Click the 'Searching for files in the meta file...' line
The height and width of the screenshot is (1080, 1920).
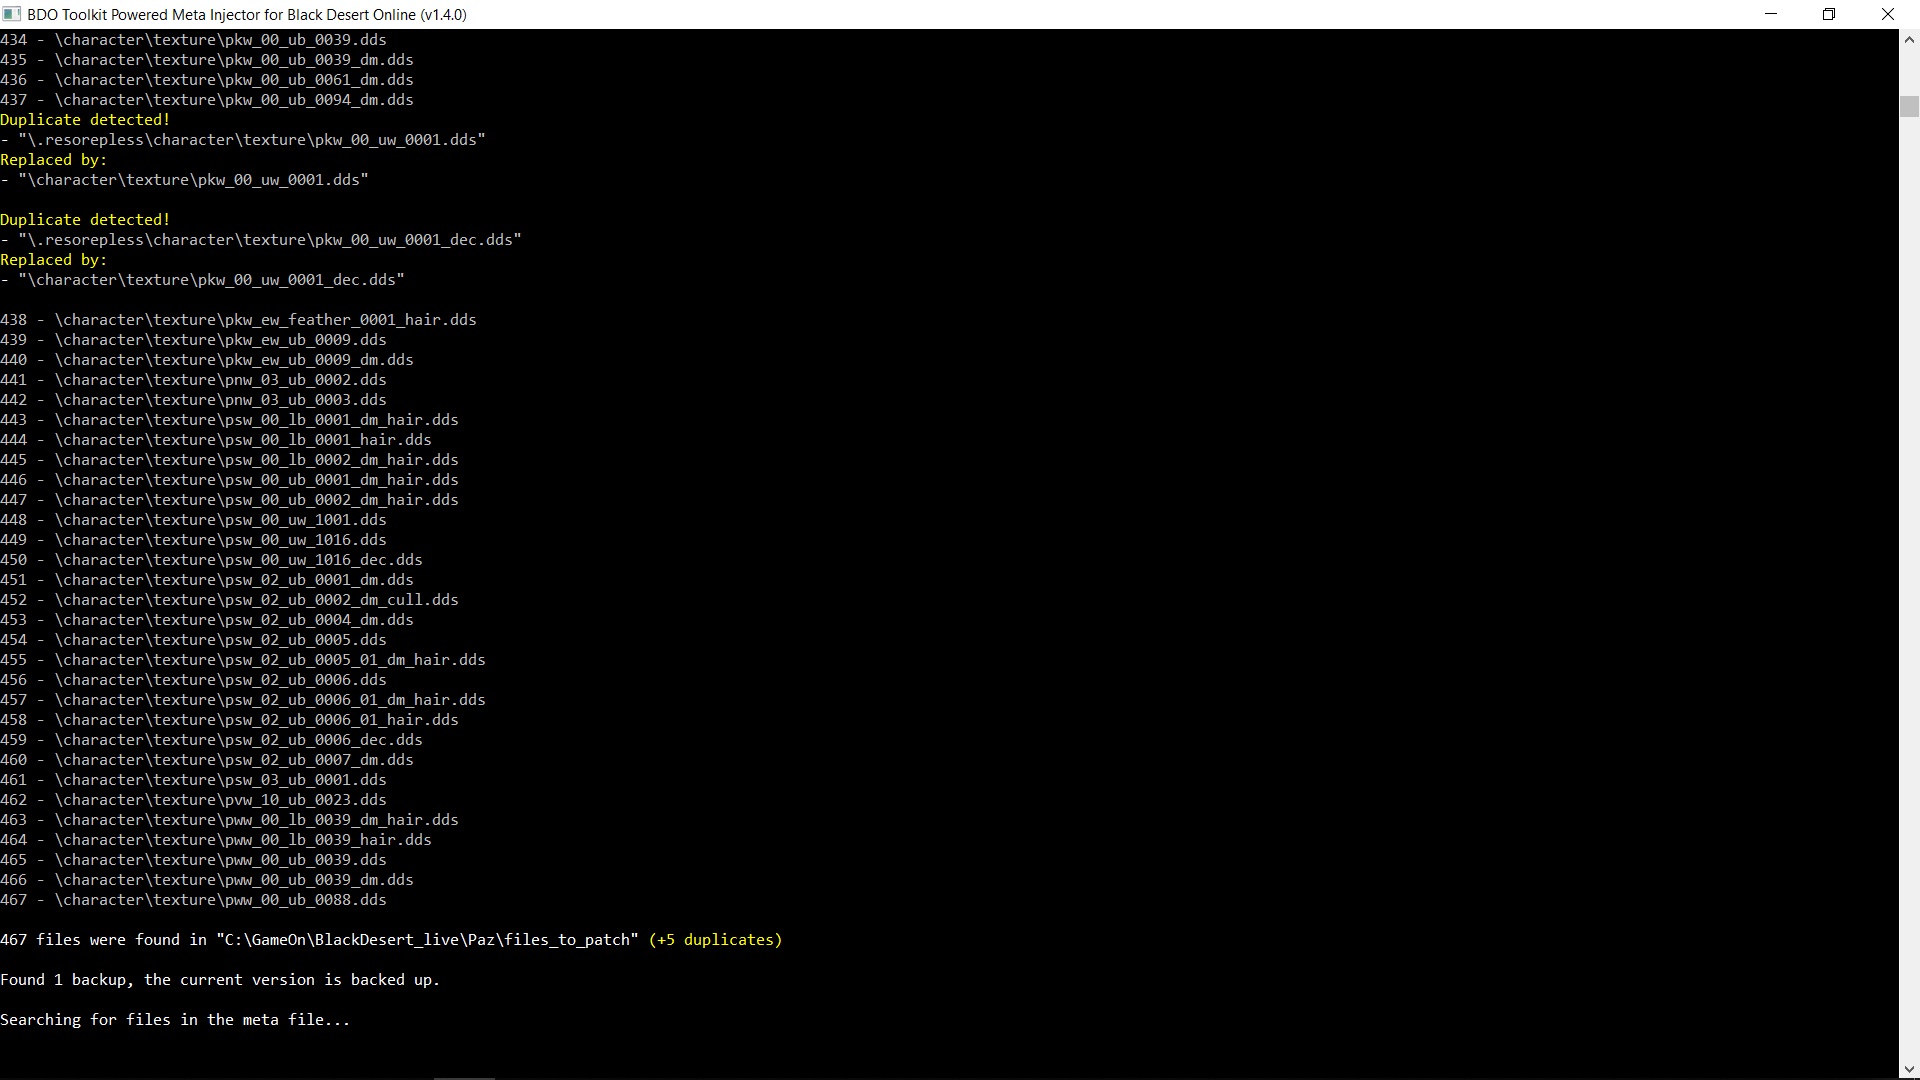175,1020
